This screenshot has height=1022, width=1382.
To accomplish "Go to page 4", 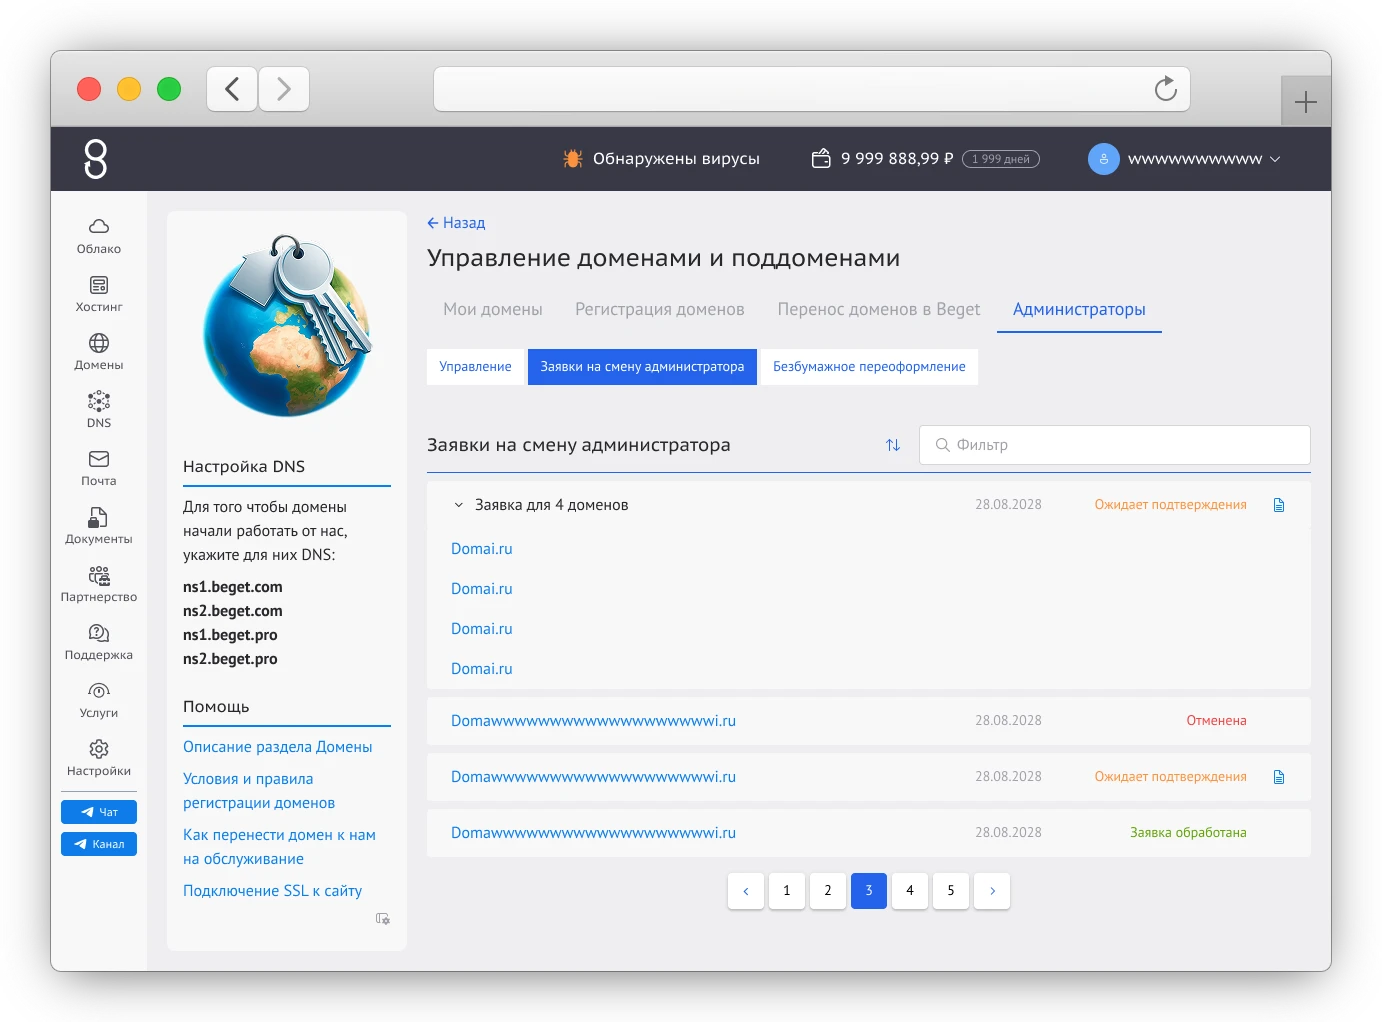I will click(x=910, y=891).
